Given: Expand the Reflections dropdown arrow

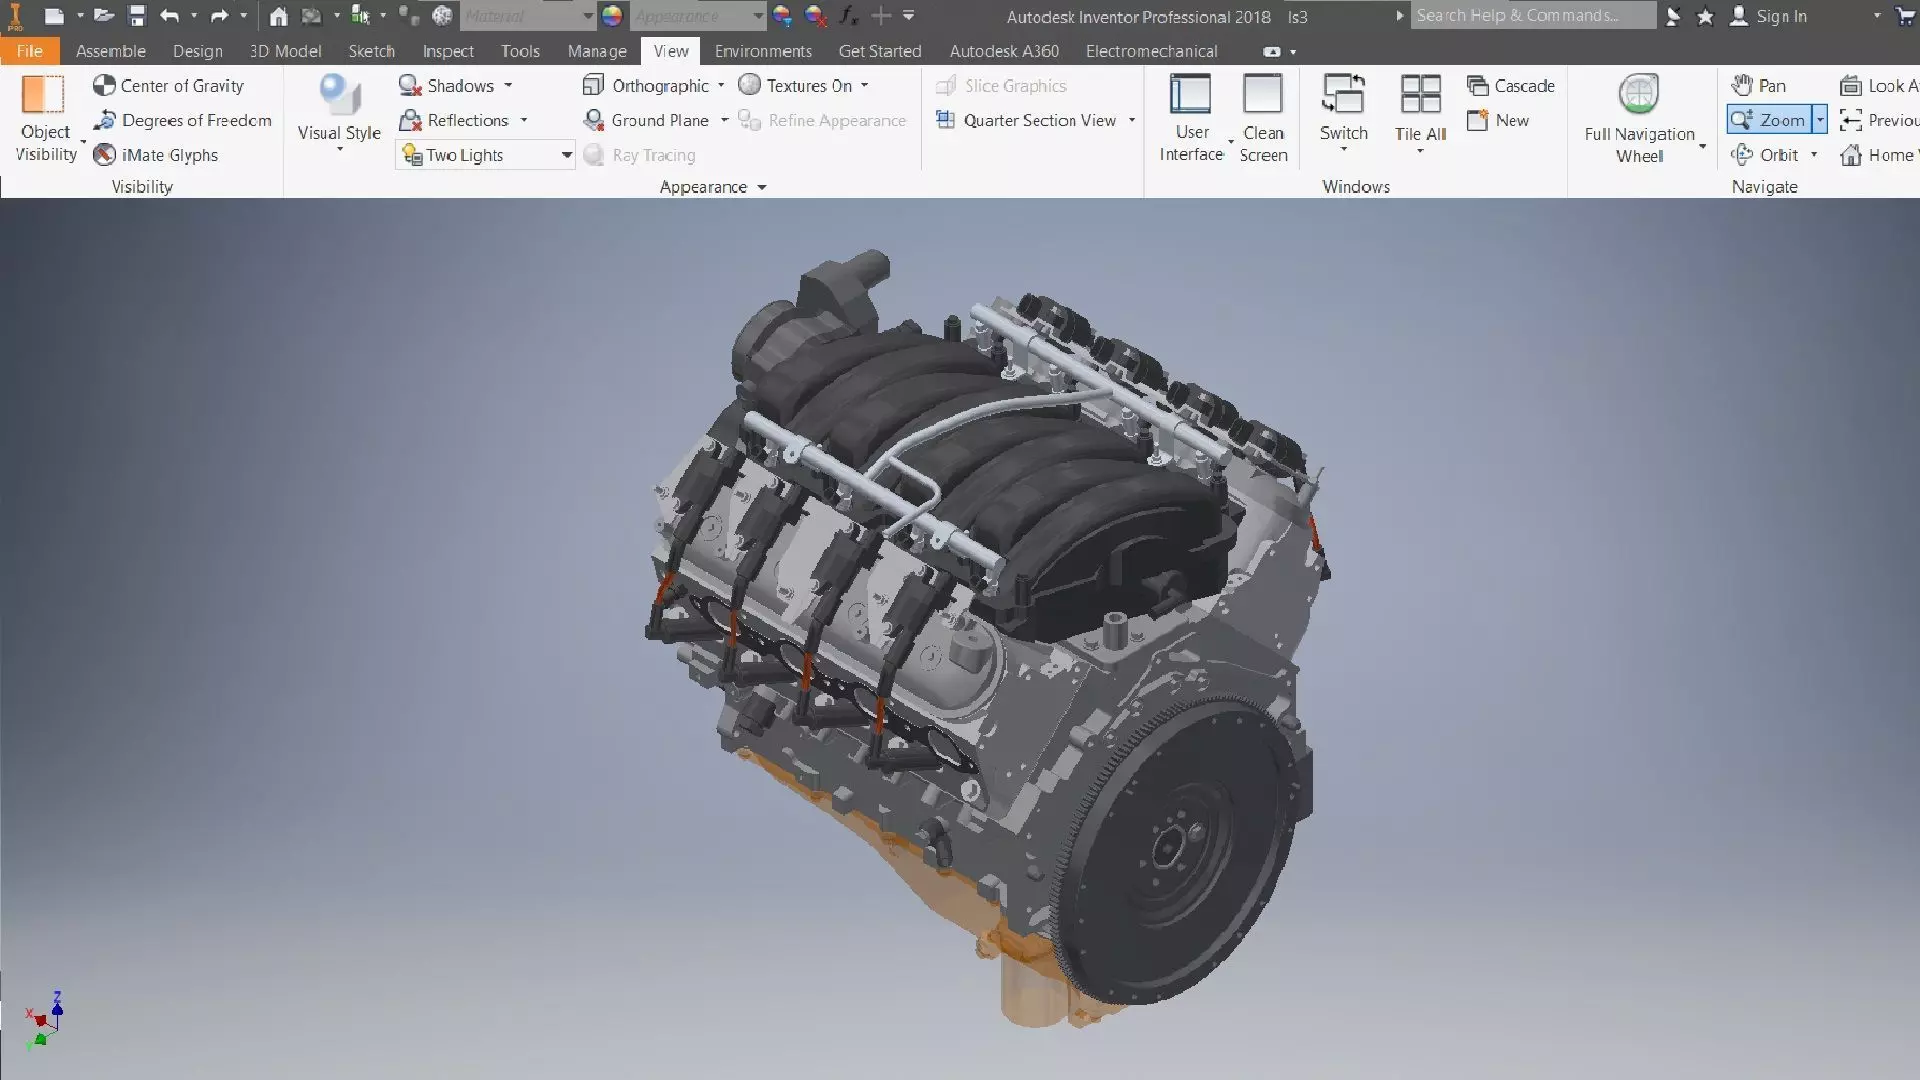Looking at the screenshot, I should (x=523, y=120).
